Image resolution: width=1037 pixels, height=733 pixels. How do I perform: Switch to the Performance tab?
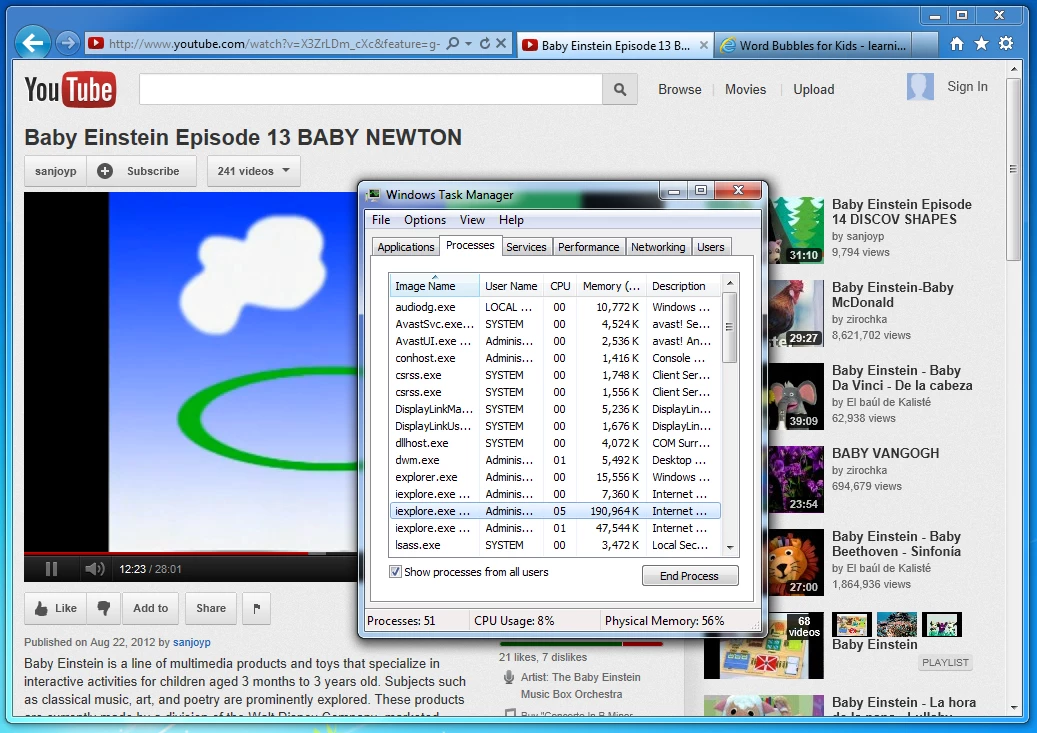[x=588, y=247]
